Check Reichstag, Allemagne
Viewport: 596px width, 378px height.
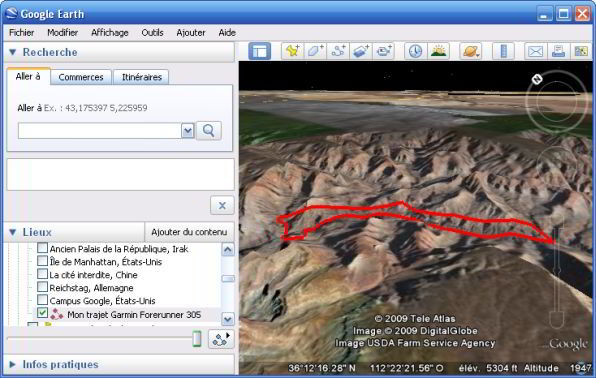click(x=43, y=287)
